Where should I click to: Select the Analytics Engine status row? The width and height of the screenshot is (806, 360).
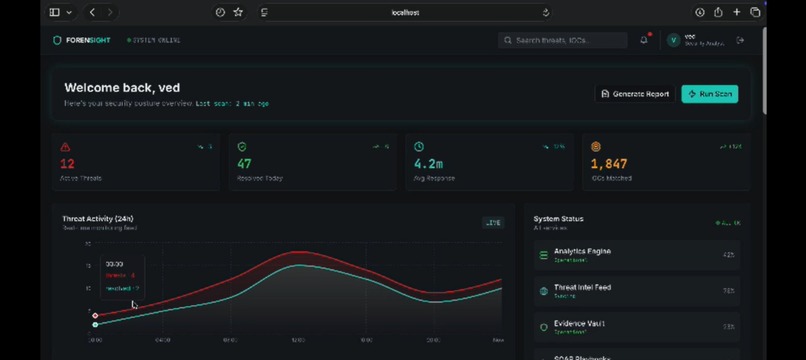point(636,255)
